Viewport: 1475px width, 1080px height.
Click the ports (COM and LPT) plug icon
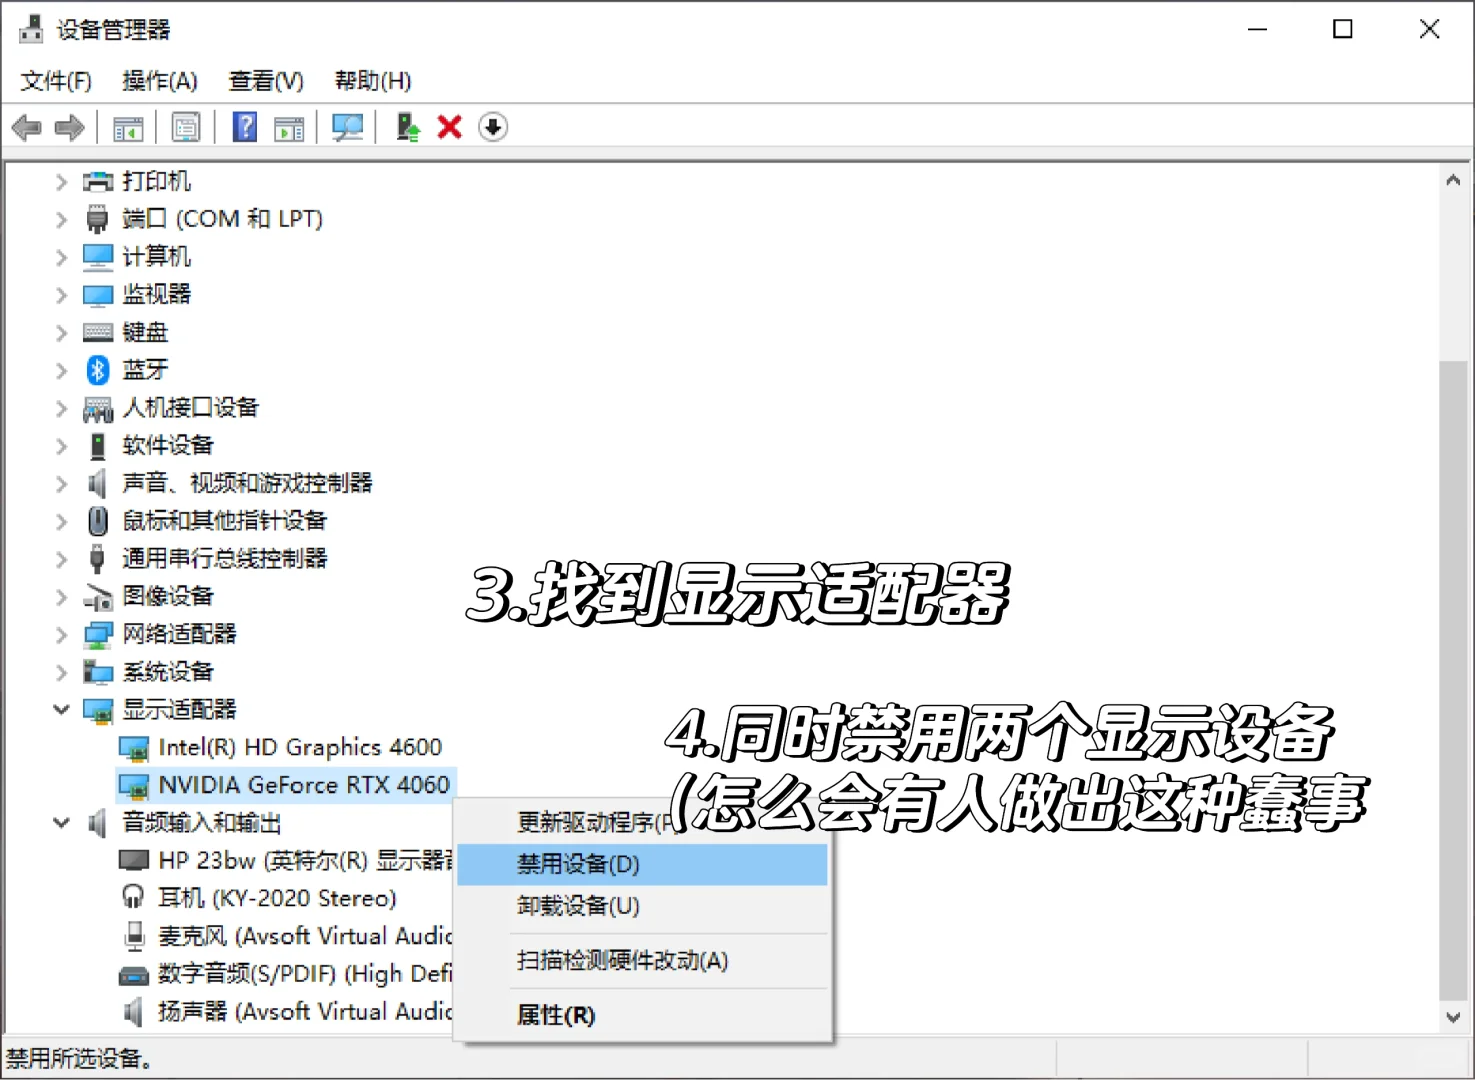97,219
